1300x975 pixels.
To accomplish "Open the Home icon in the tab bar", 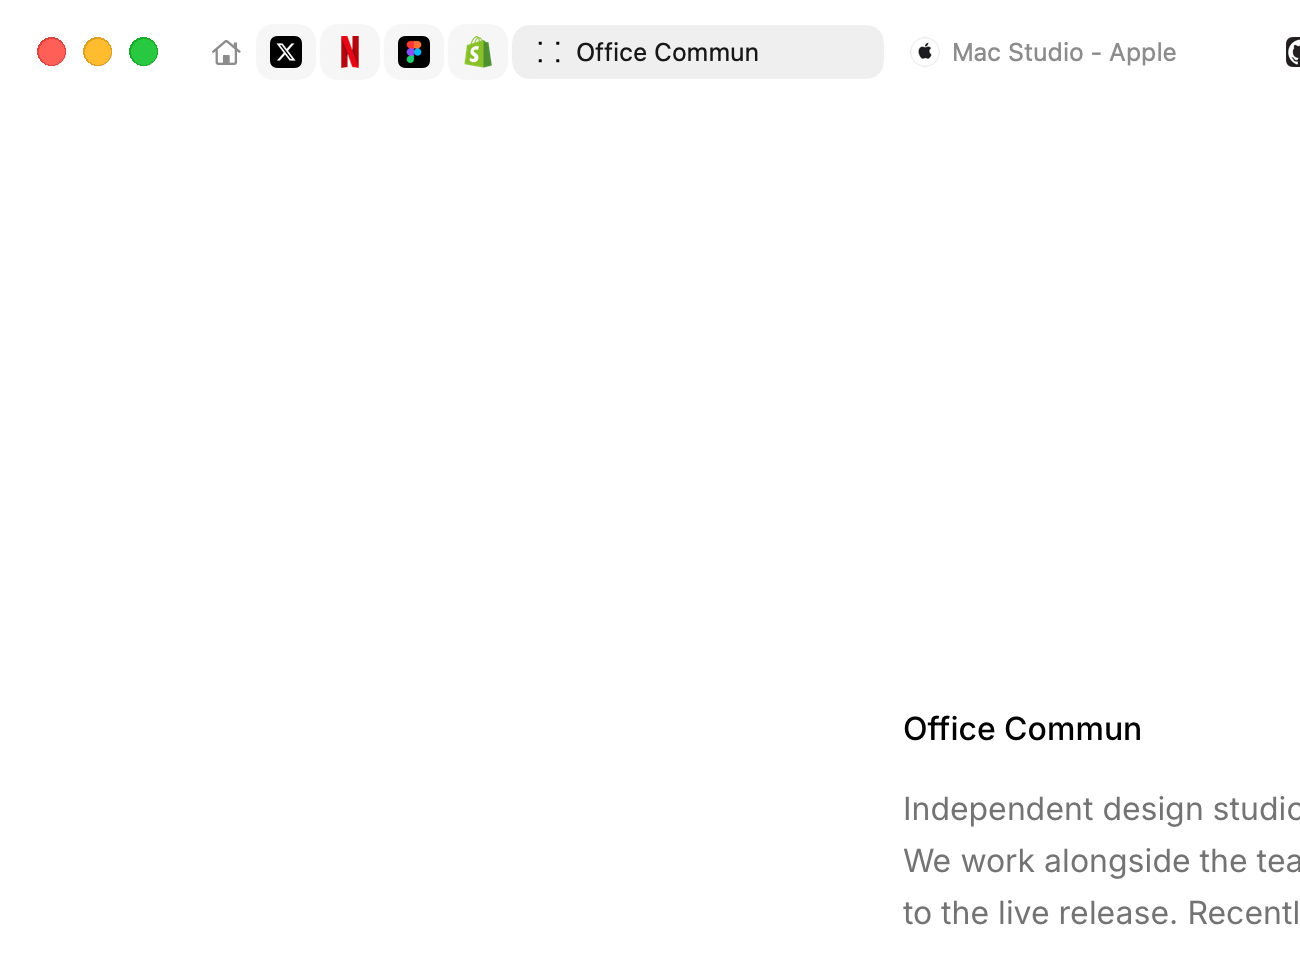I will 226,52.
